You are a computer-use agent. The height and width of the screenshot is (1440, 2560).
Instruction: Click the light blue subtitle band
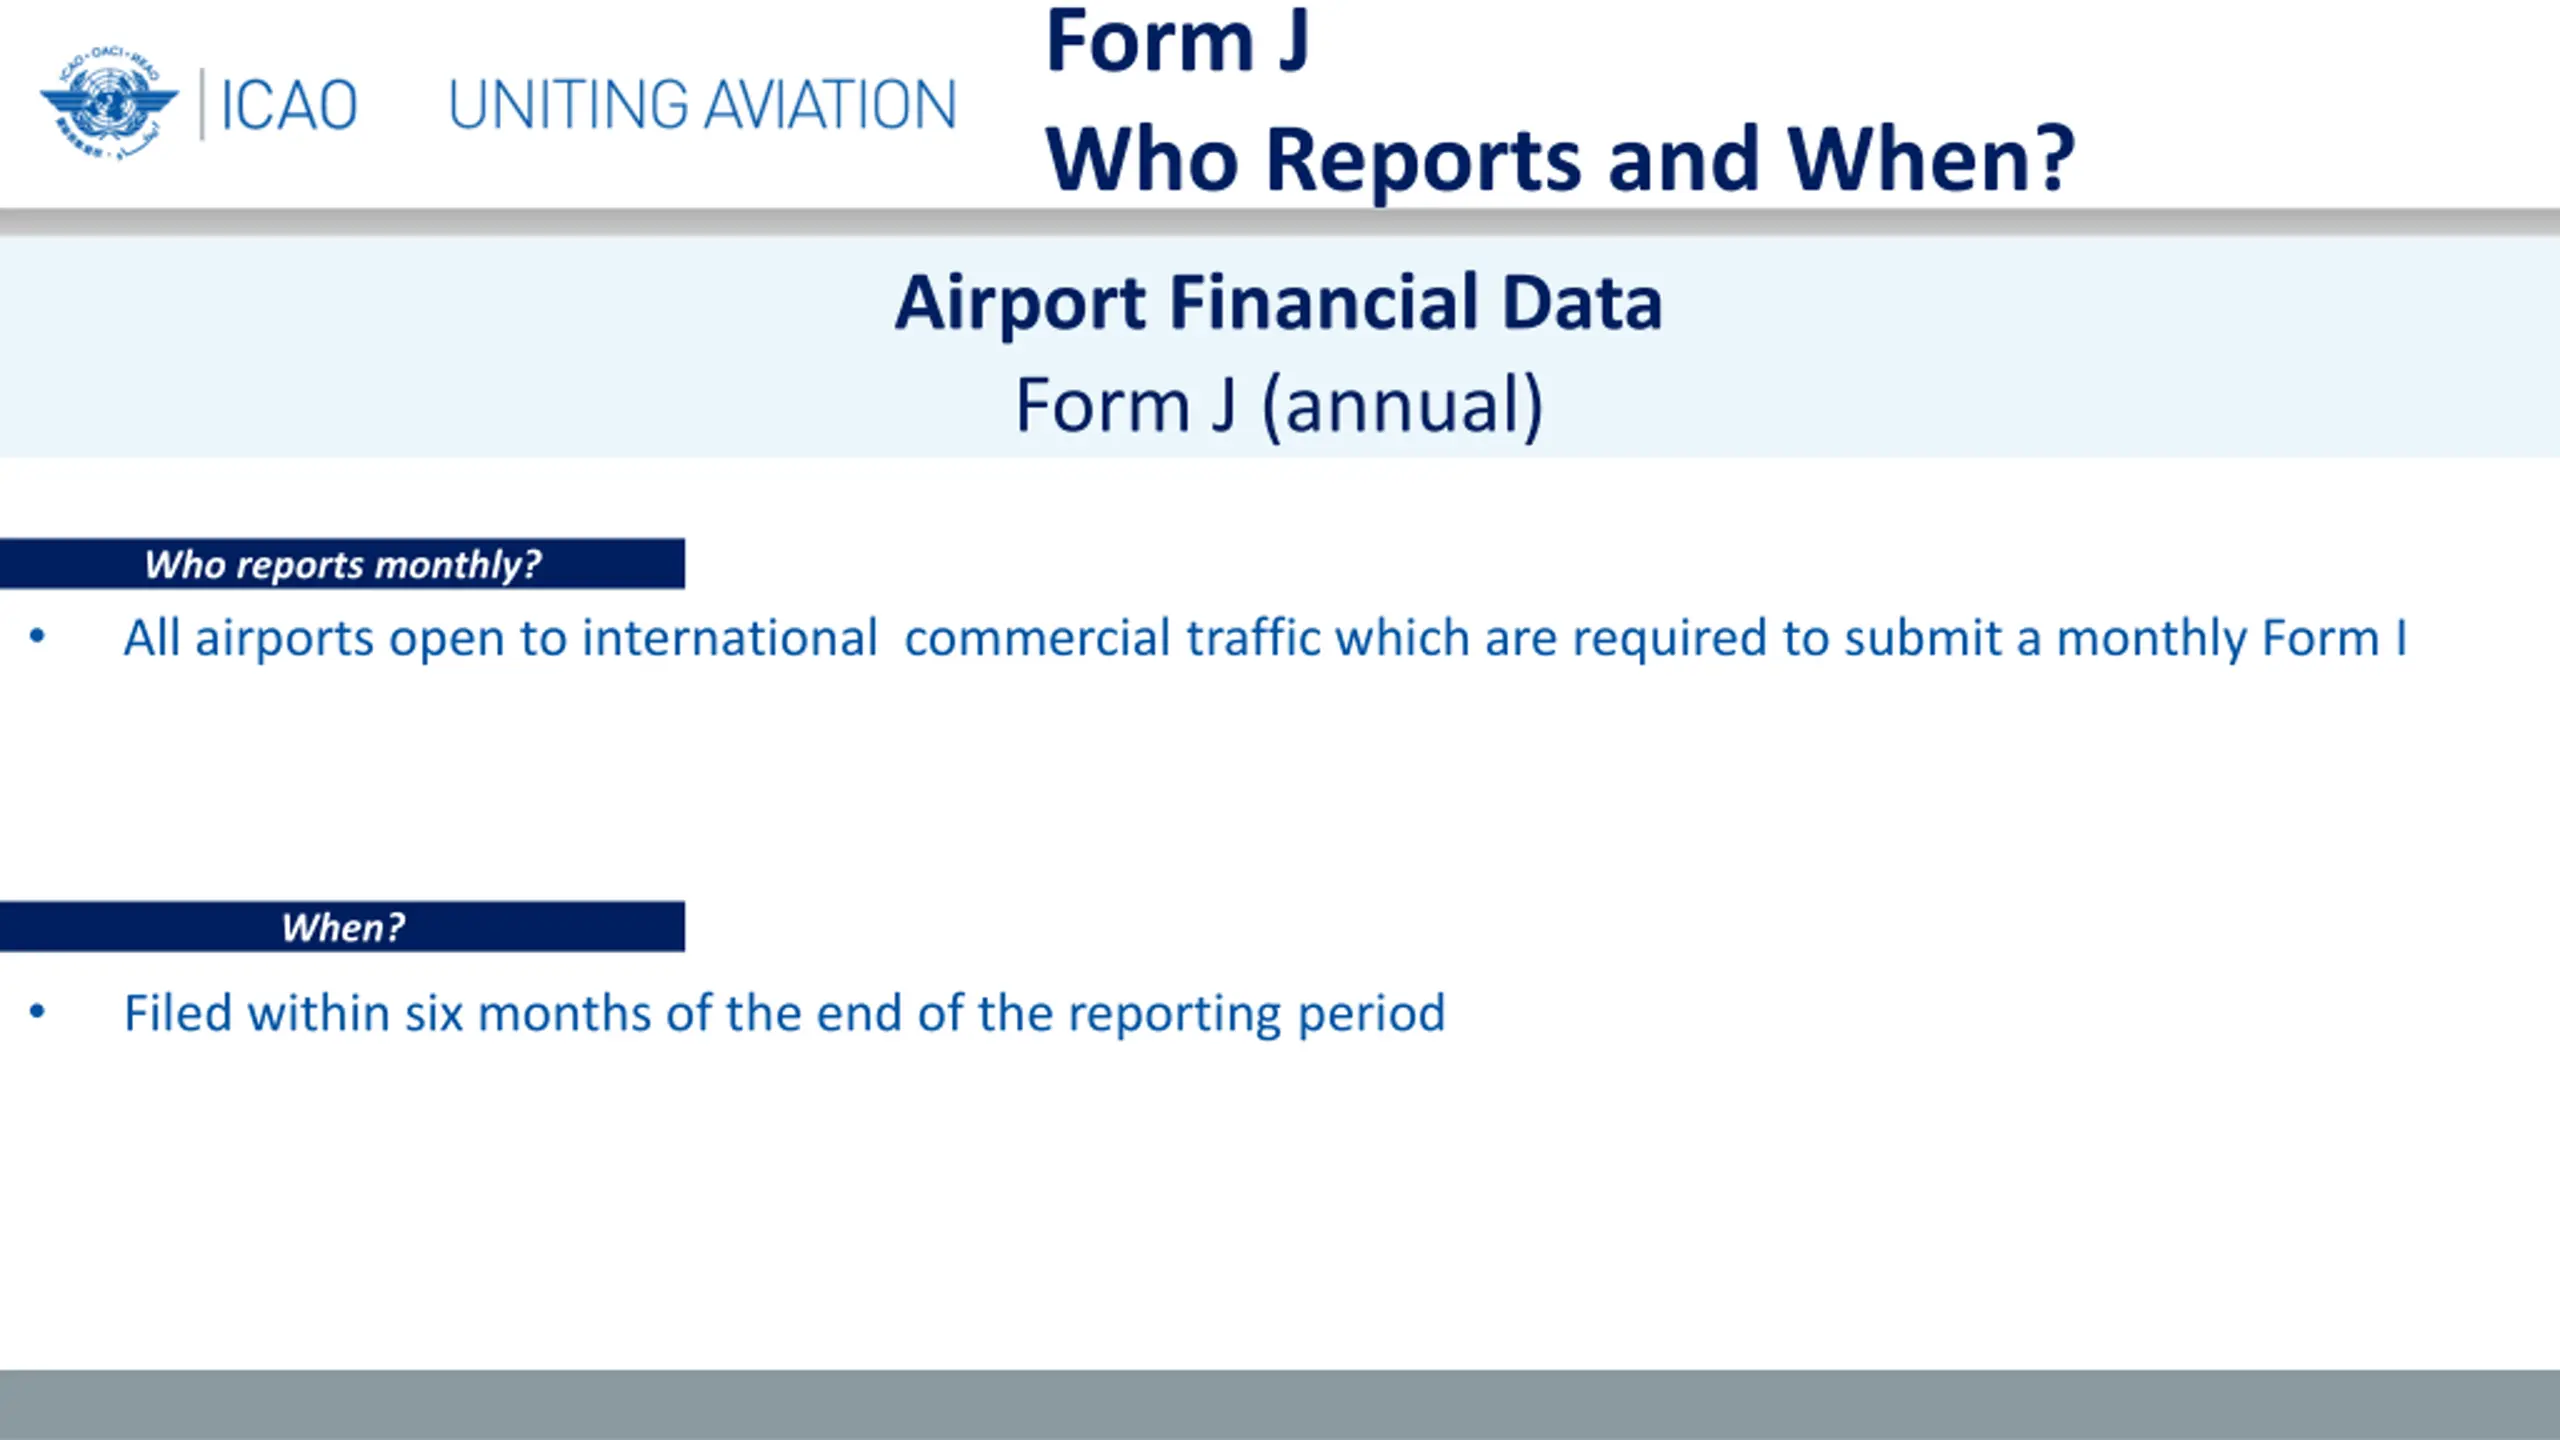1280,347
